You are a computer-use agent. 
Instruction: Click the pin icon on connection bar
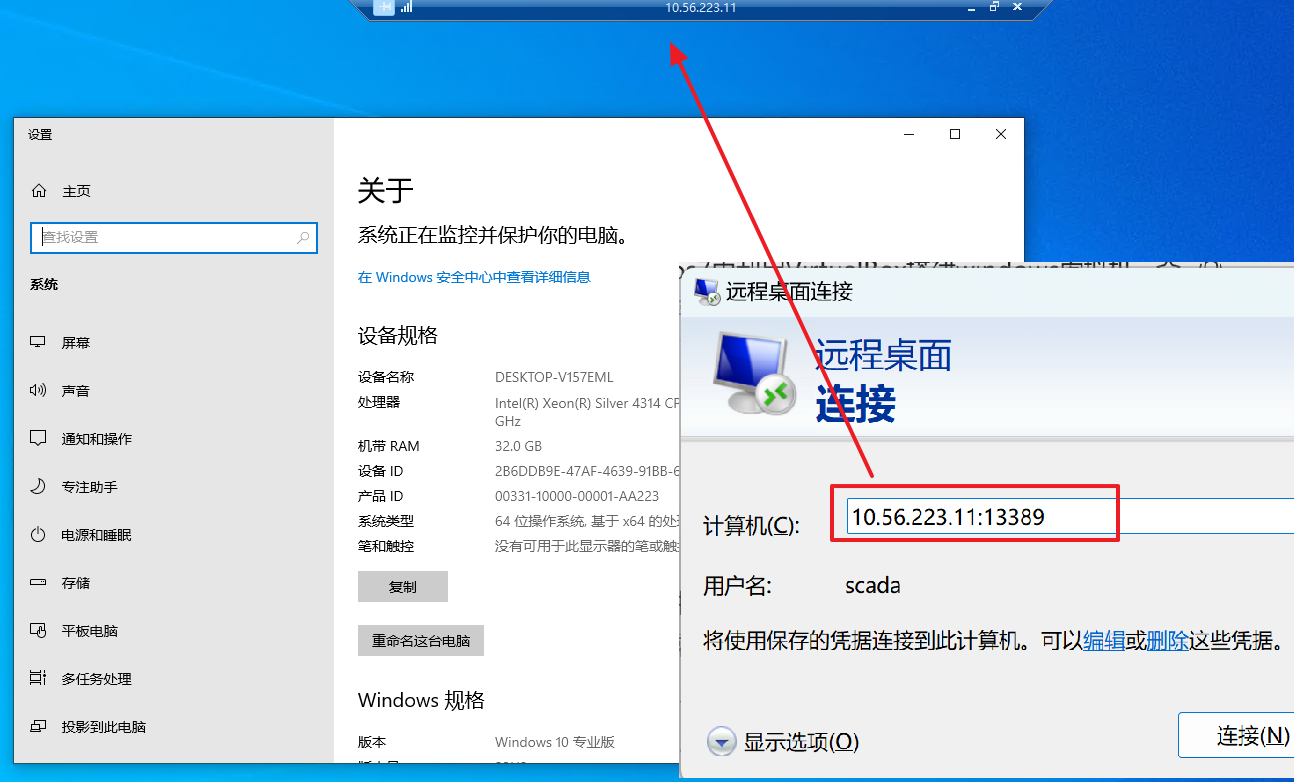click(x=384, y=7)
